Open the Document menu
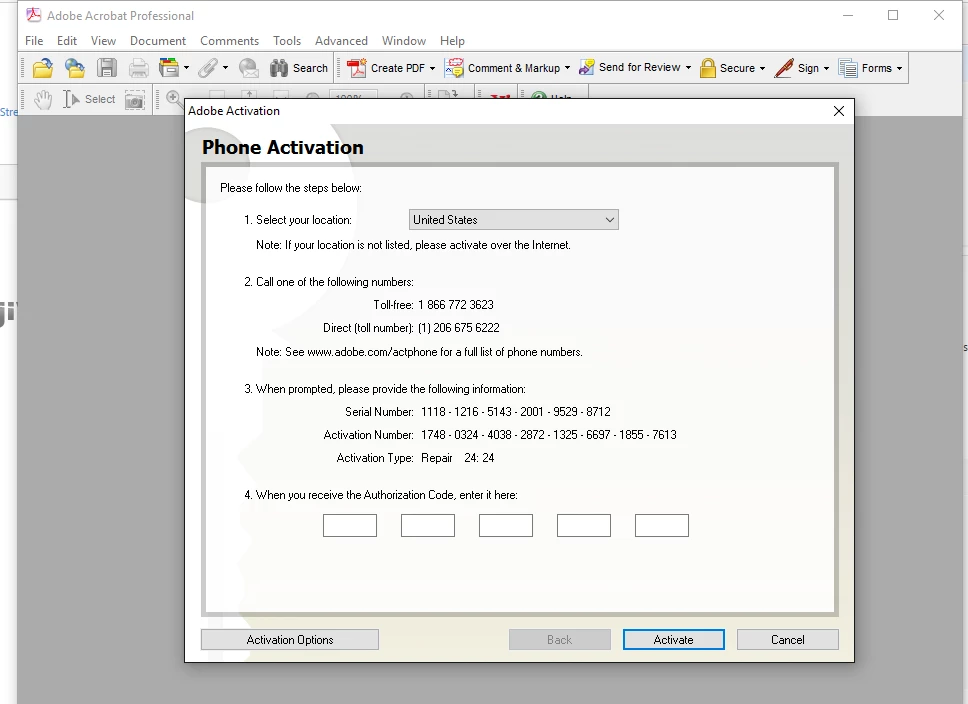This screenshot has width=968, height=704. [157, 41]
